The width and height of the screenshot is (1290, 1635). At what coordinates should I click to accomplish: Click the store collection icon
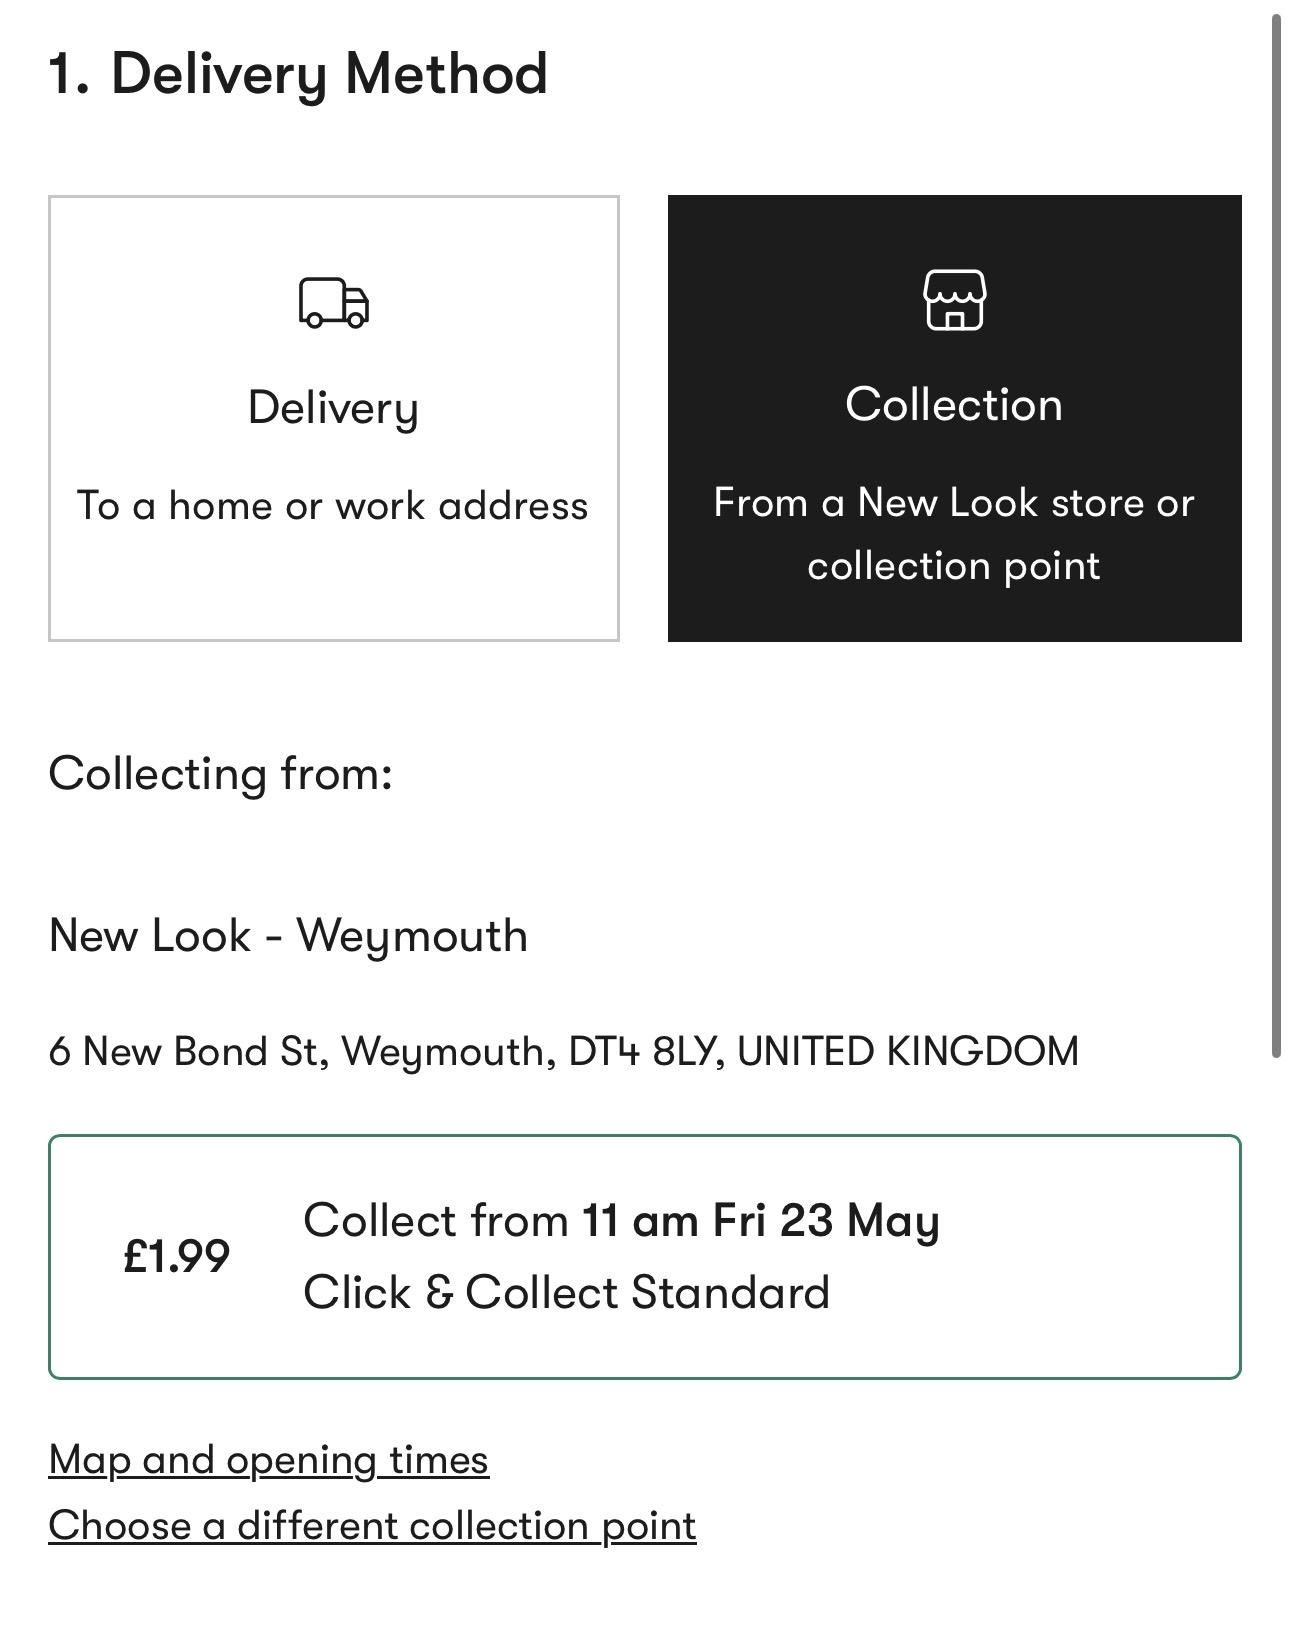point(954,300)
